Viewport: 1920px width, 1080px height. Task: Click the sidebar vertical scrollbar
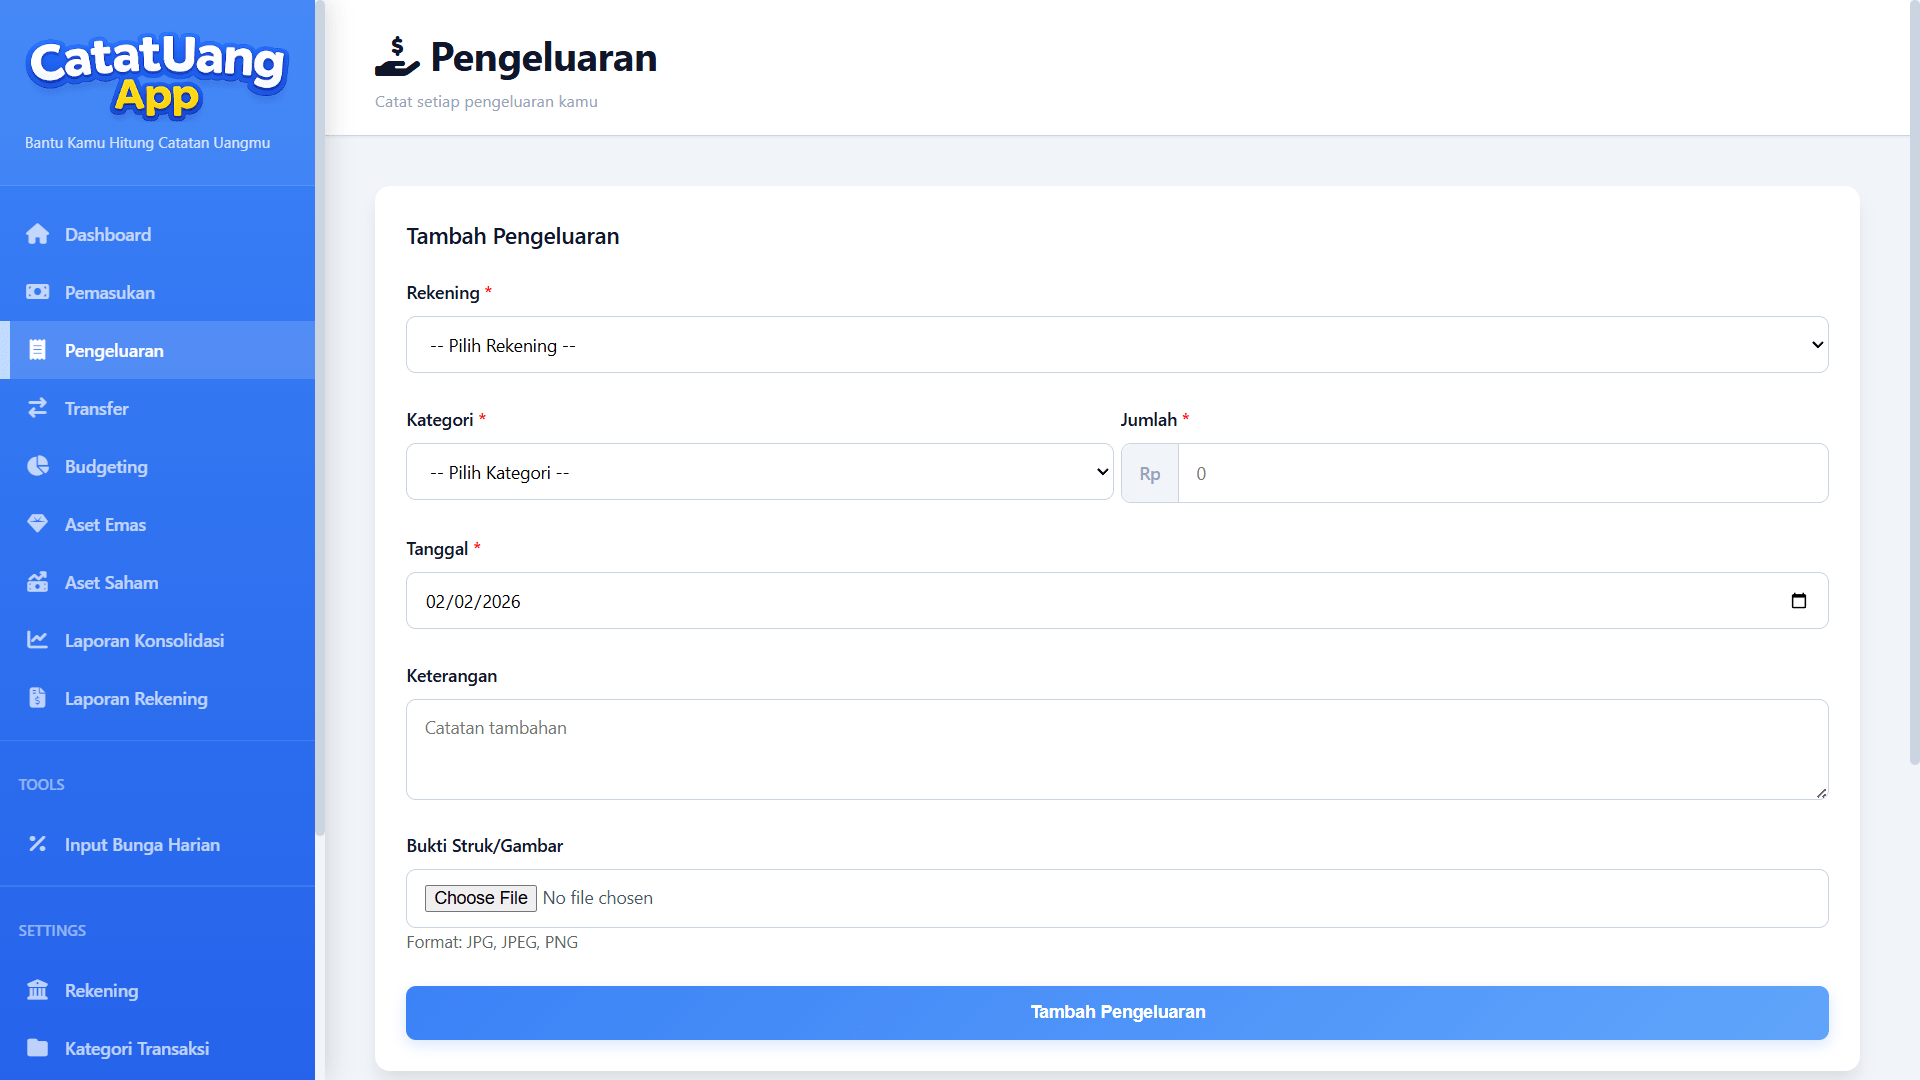(x=320, y=420)
